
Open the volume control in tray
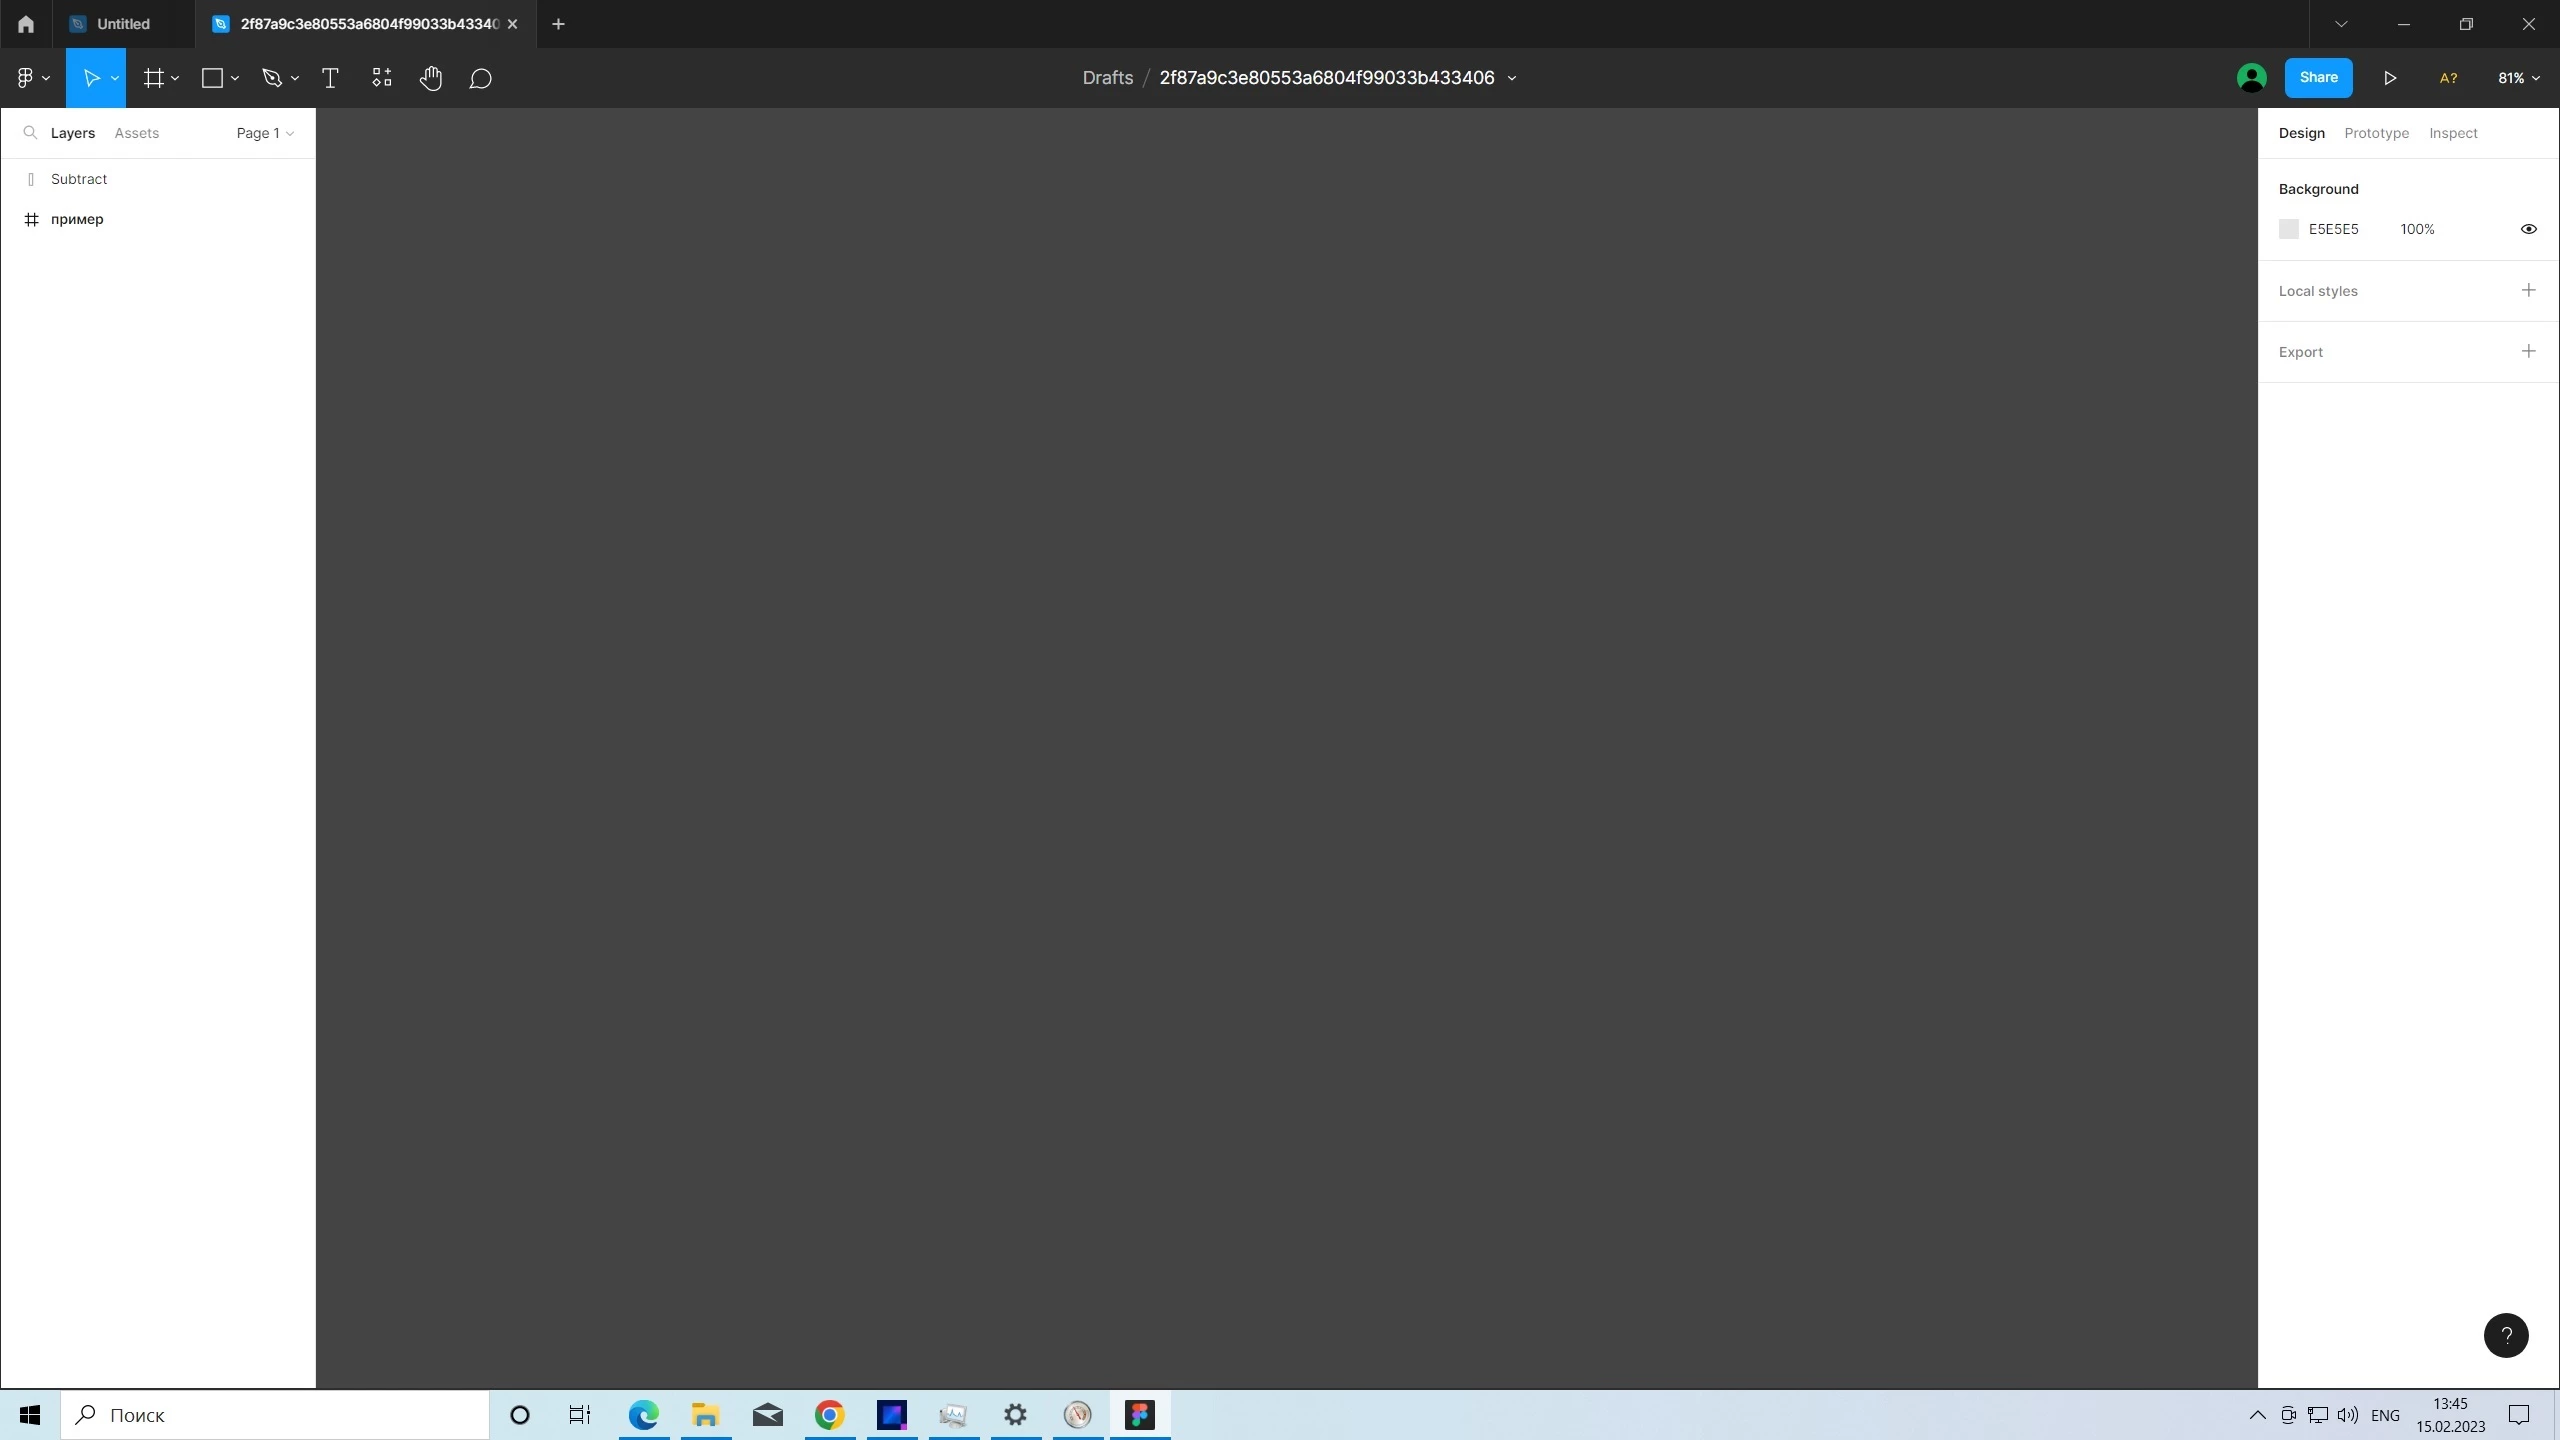2347,1415
